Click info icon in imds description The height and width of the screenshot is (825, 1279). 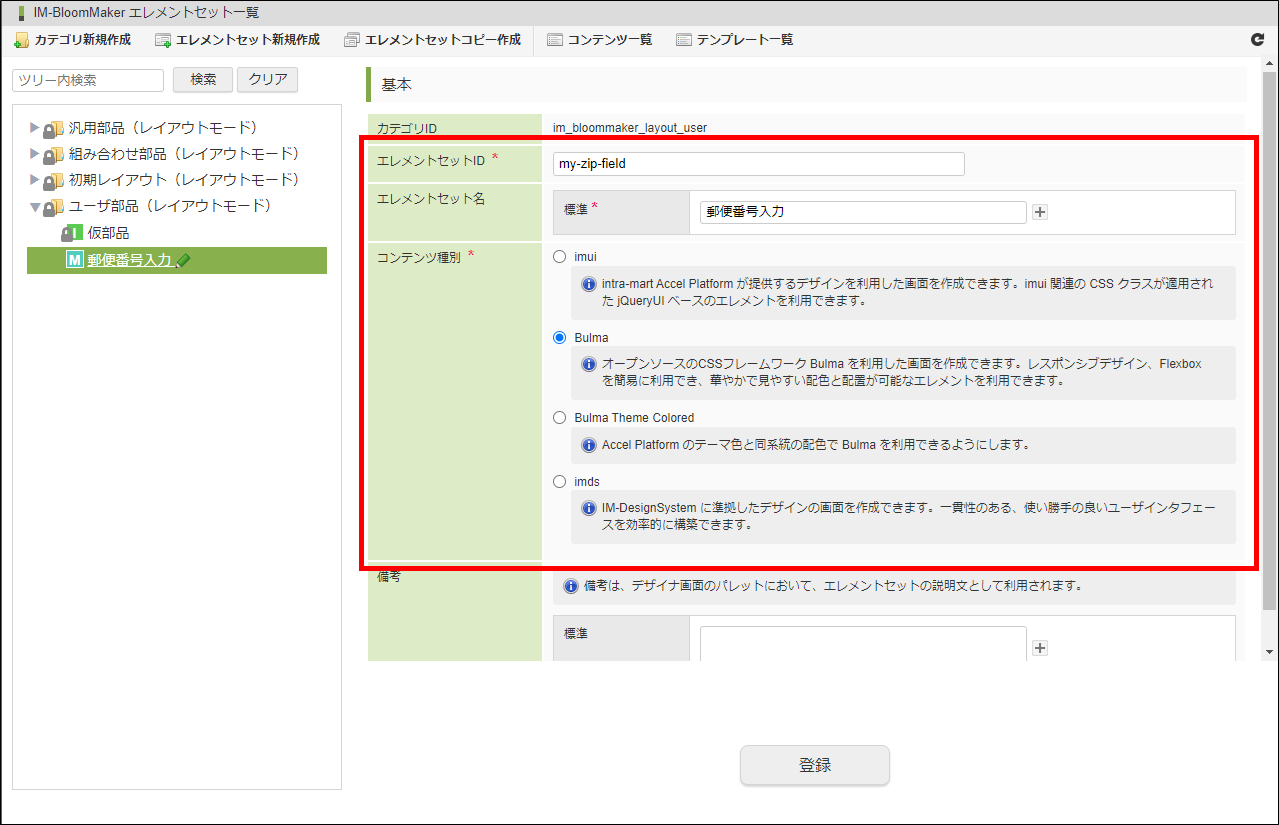[x=589, y=508]
